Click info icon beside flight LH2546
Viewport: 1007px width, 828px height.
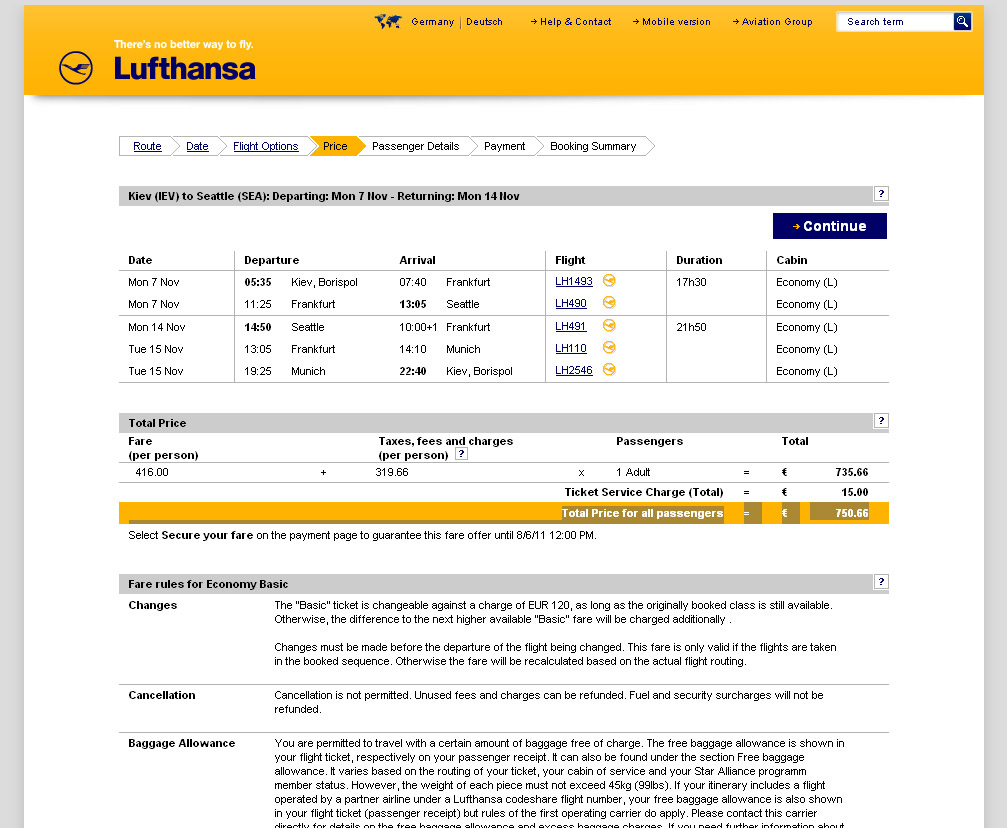[609, 370]
